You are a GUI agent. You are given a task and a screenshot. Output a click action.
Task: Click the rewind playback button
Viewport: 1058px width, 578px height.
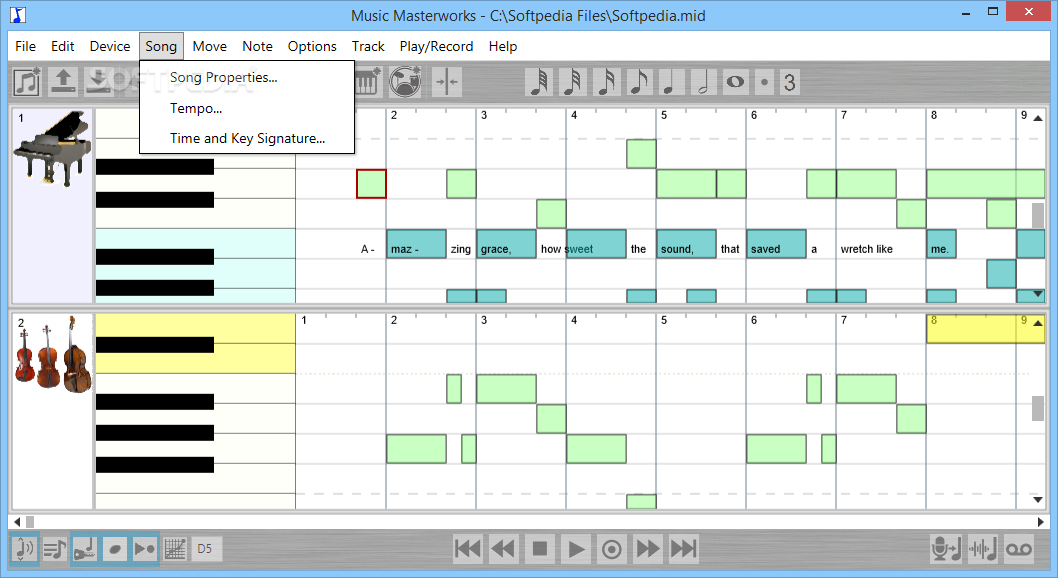(x=503, y=549)
